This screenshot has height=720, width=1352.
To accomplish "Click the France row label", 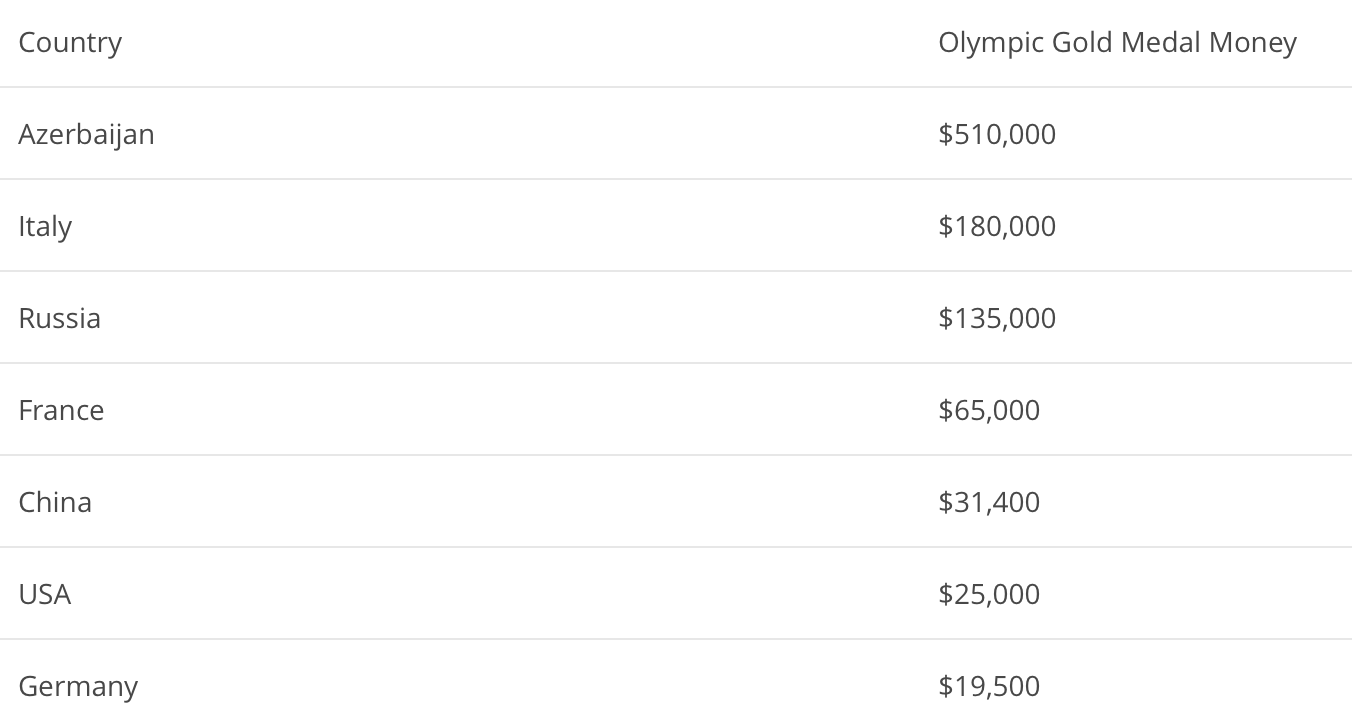I will pyautogui.click(x=61, y=410).
